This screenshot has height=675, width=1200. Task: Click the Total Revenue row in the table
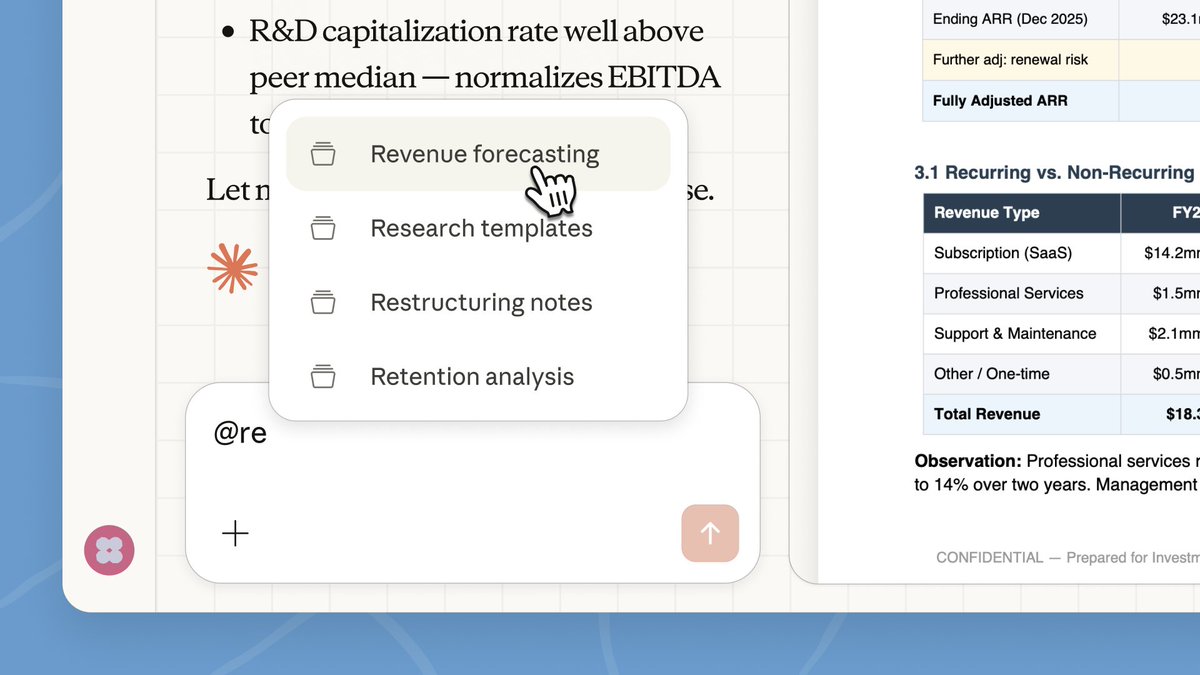pos(986,414)
